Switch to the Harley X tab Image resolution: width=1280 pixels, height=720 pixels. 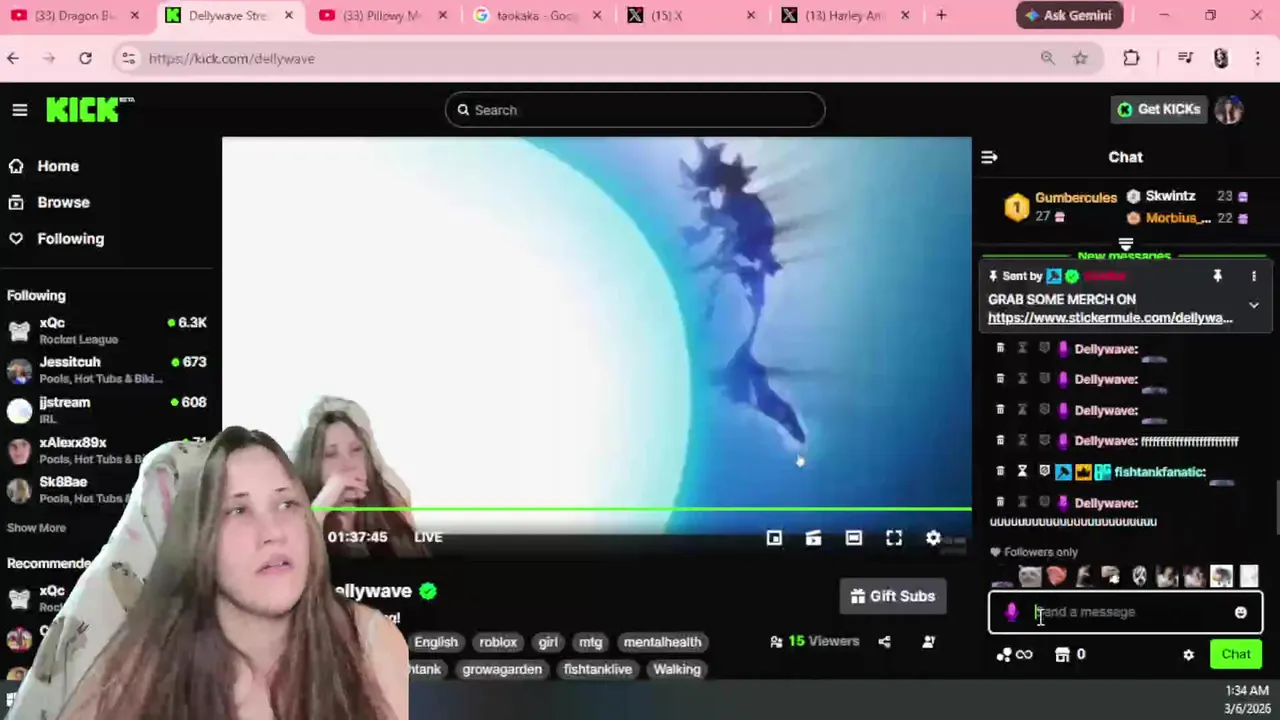click(x=846, y=16)
